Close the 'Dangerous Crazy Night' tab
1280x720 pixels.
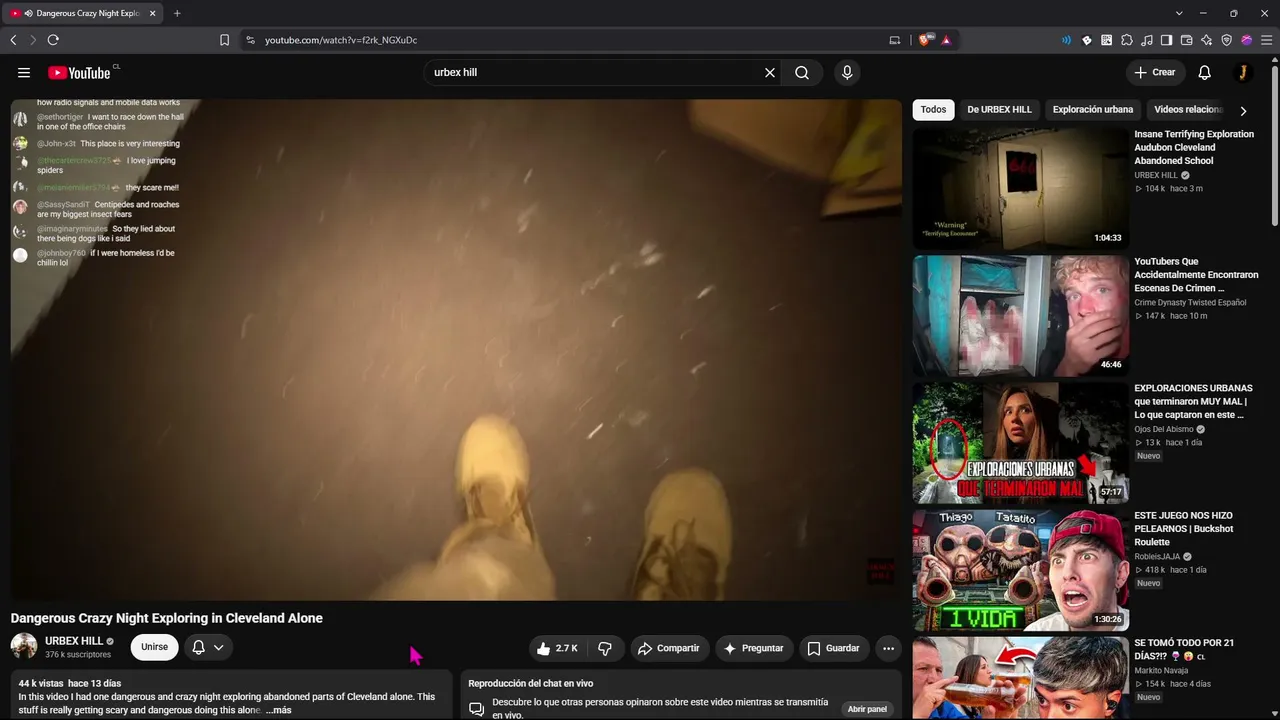tap(153, 13)
